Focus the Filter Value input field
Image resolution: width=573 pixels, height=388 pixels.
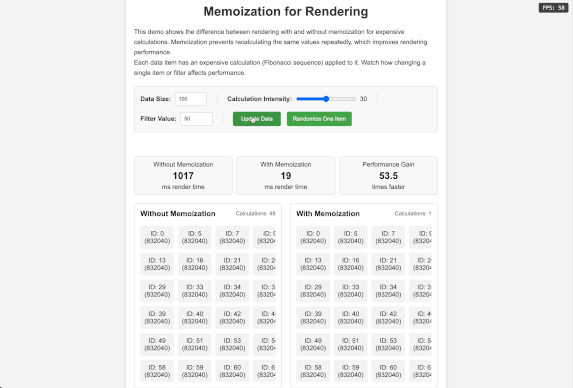196,119
